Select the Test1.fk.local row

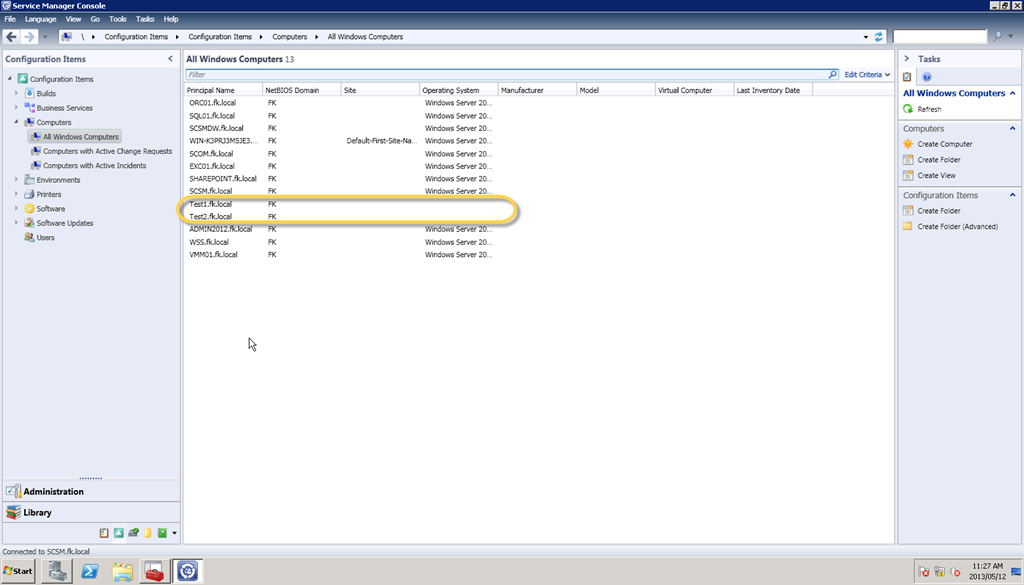click(211, 204)
